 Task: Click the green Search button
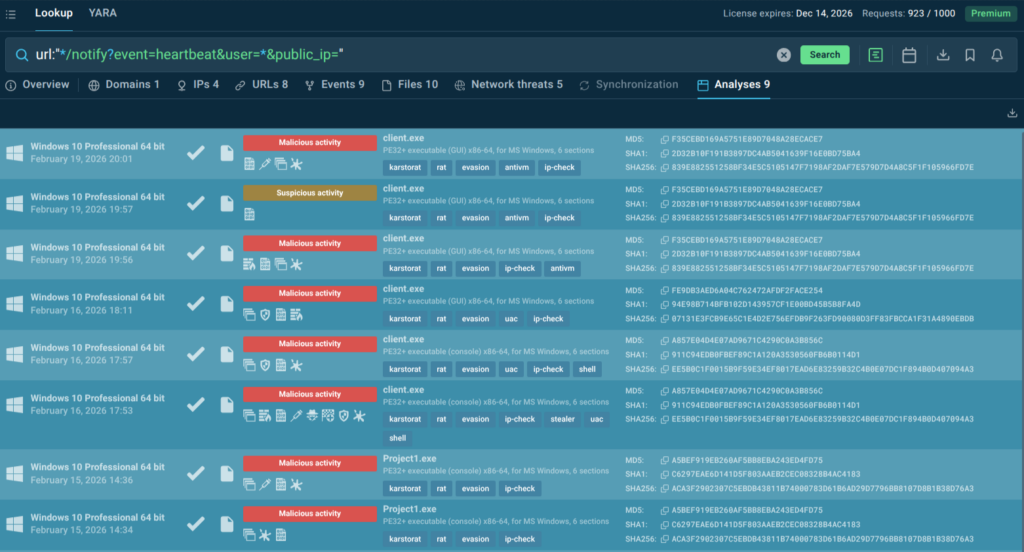coord(824,55)
